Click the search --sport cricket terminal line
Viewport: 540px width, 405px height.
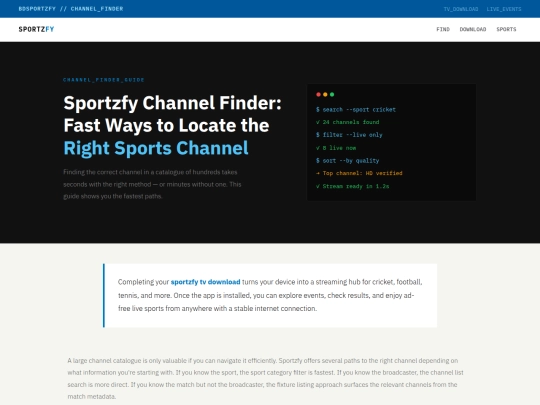pyautogui.click(x=356, y=110)
